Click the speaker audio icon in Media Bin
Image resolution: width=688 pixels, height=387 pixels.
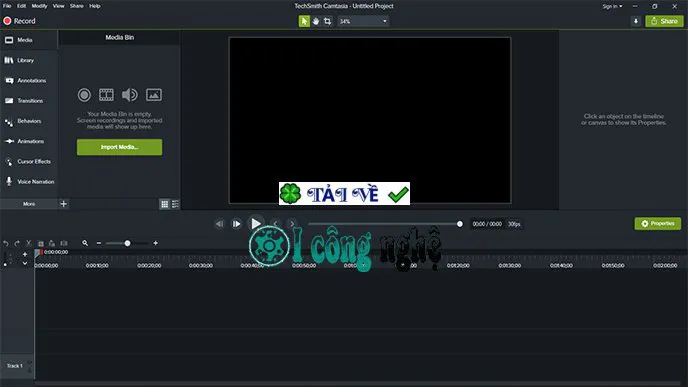click(129, 95)
